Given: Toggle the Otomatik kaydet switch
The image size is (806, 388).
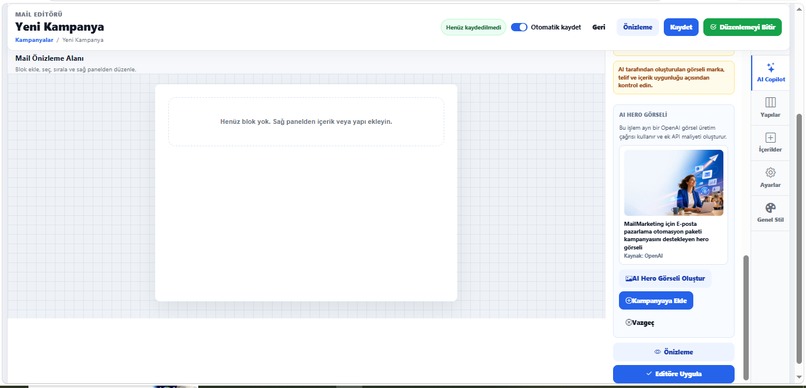Looking at the screenshot, I should pyautogui.click(x=519, y=27).
